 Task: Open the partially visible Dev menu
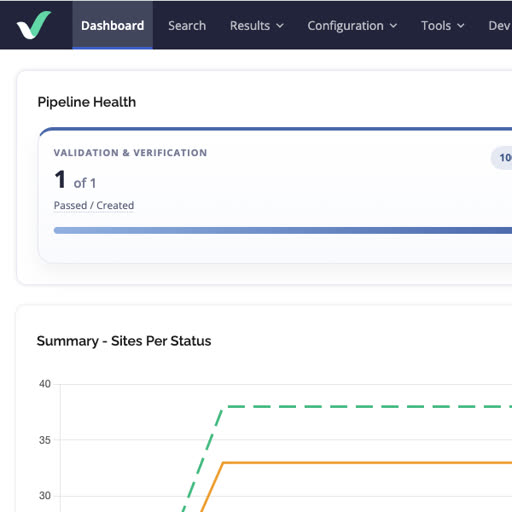click(500, 26)
